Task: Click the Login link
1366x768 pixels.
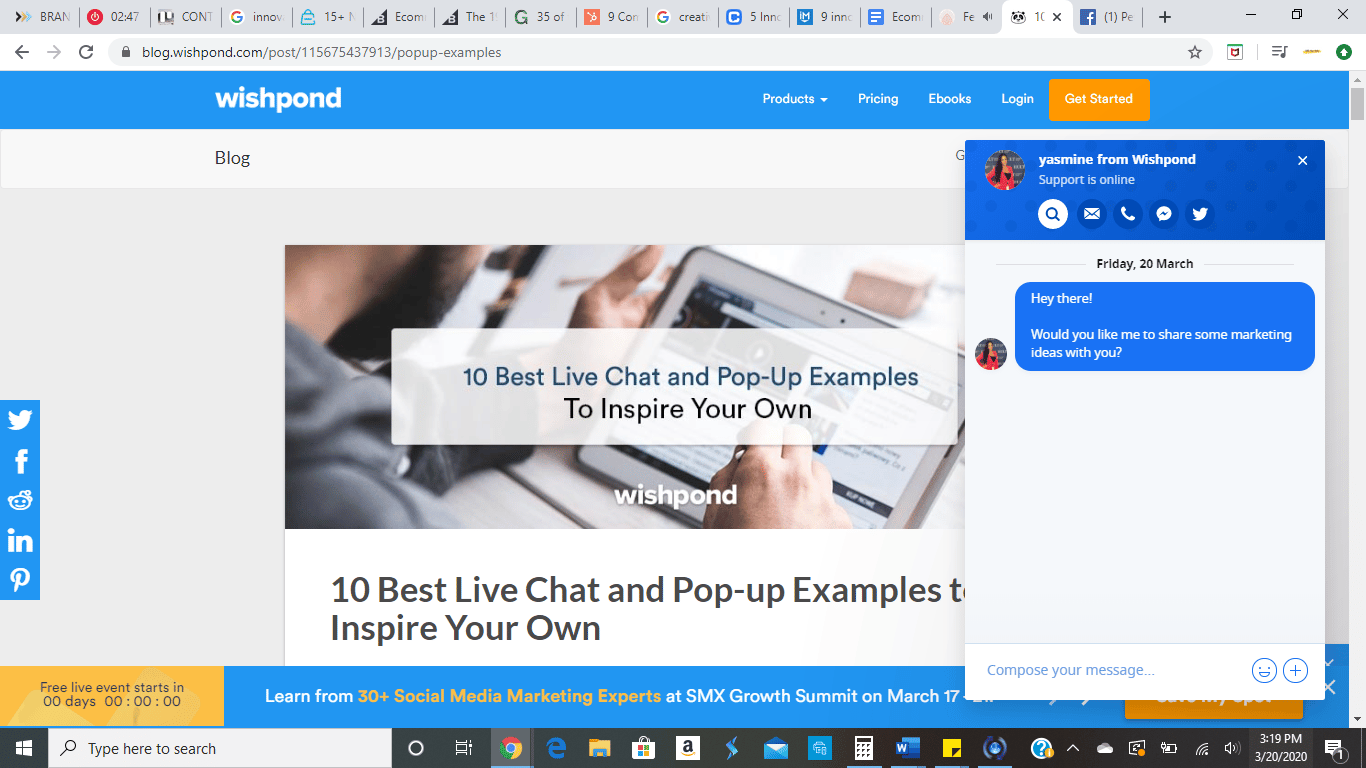Action: (1017, 99)
